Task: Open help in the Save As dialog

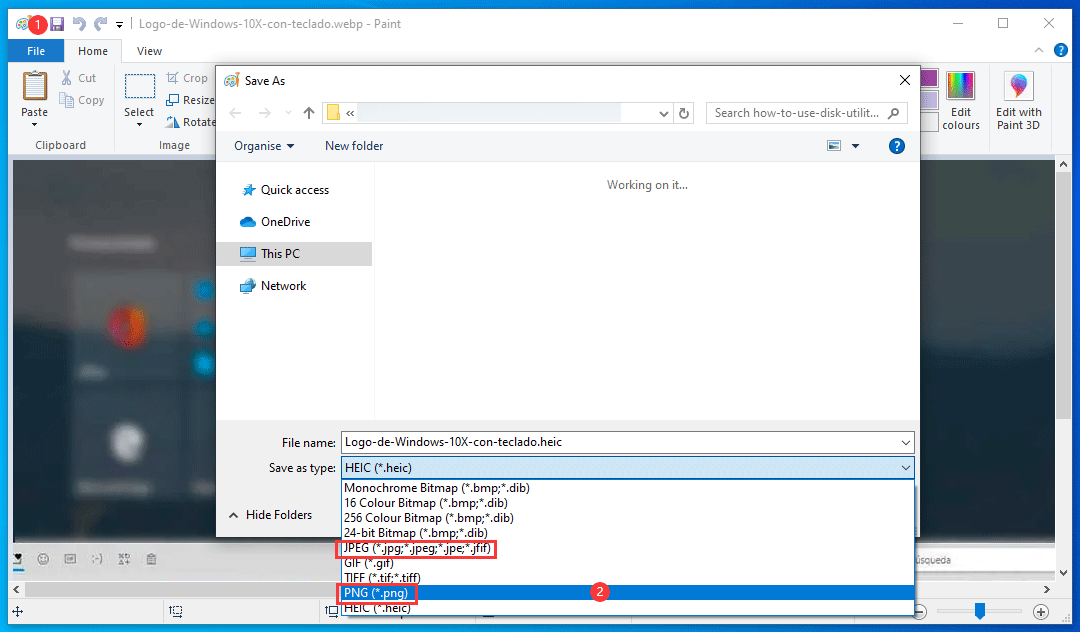Action: pyautogui.click(x=896, y=146)
